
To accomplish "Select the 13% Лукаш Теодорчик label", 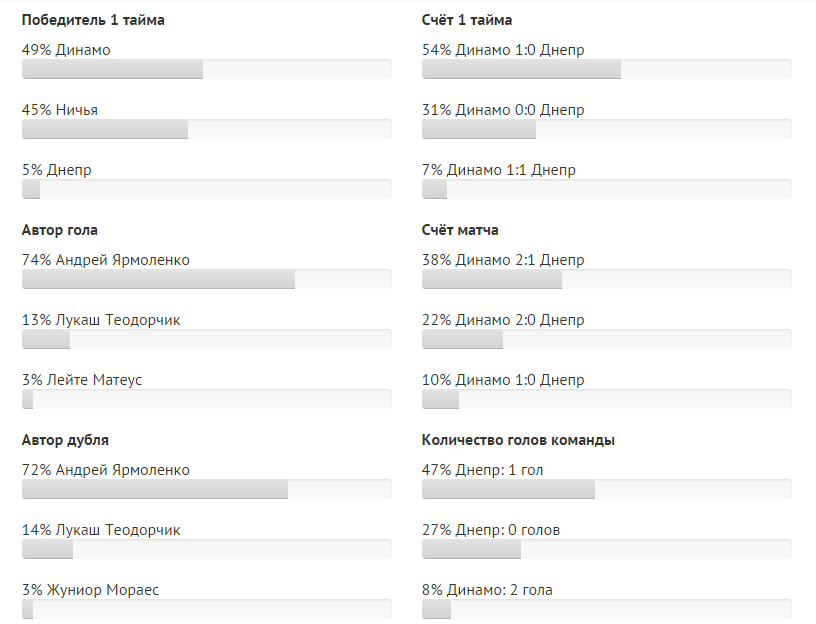I will [x=101, y=320].
